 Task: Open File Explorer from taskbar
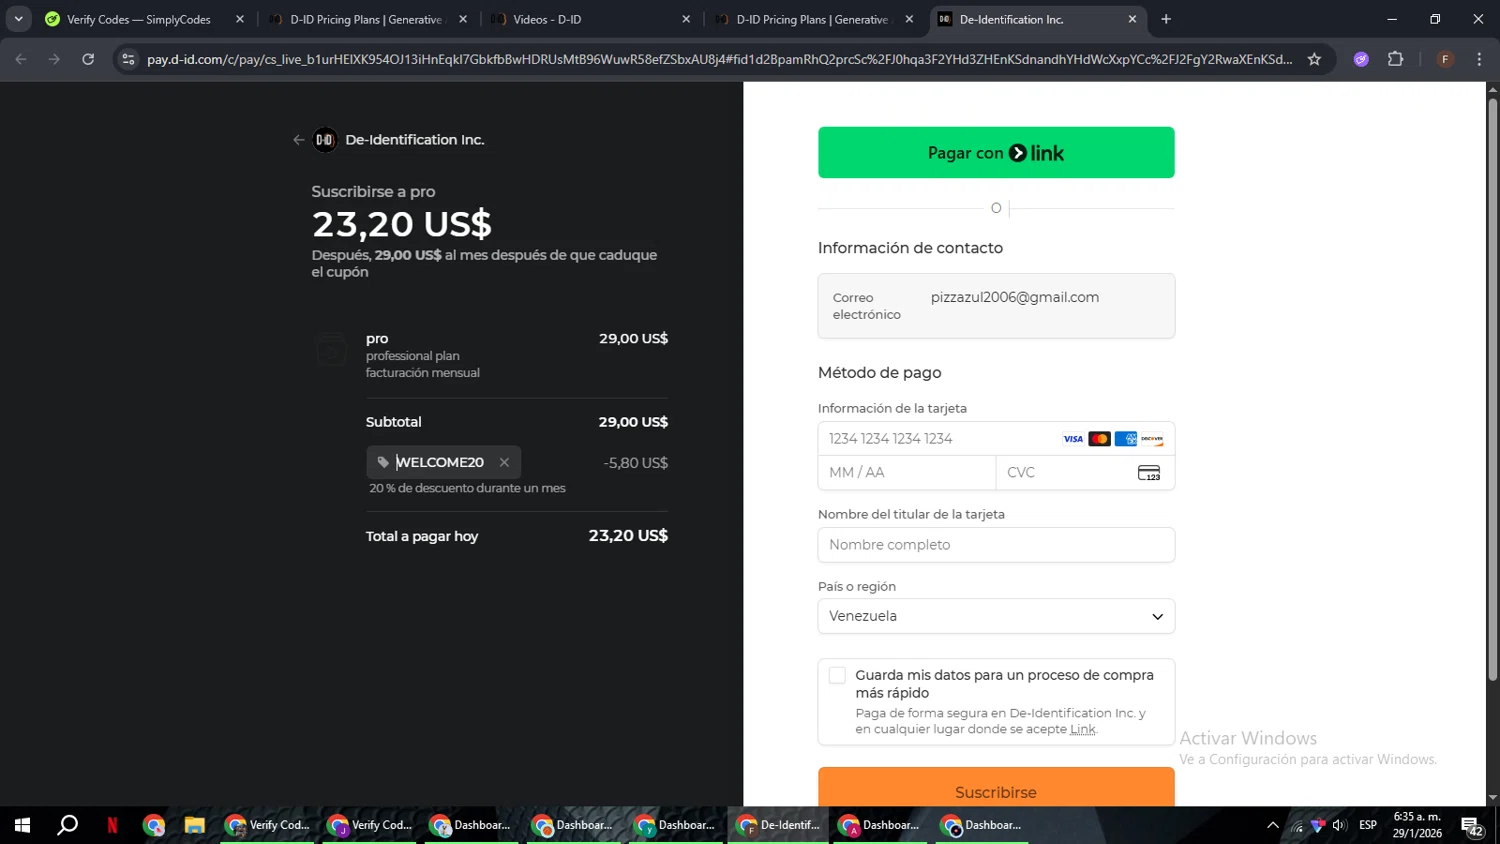click(194, 825)
